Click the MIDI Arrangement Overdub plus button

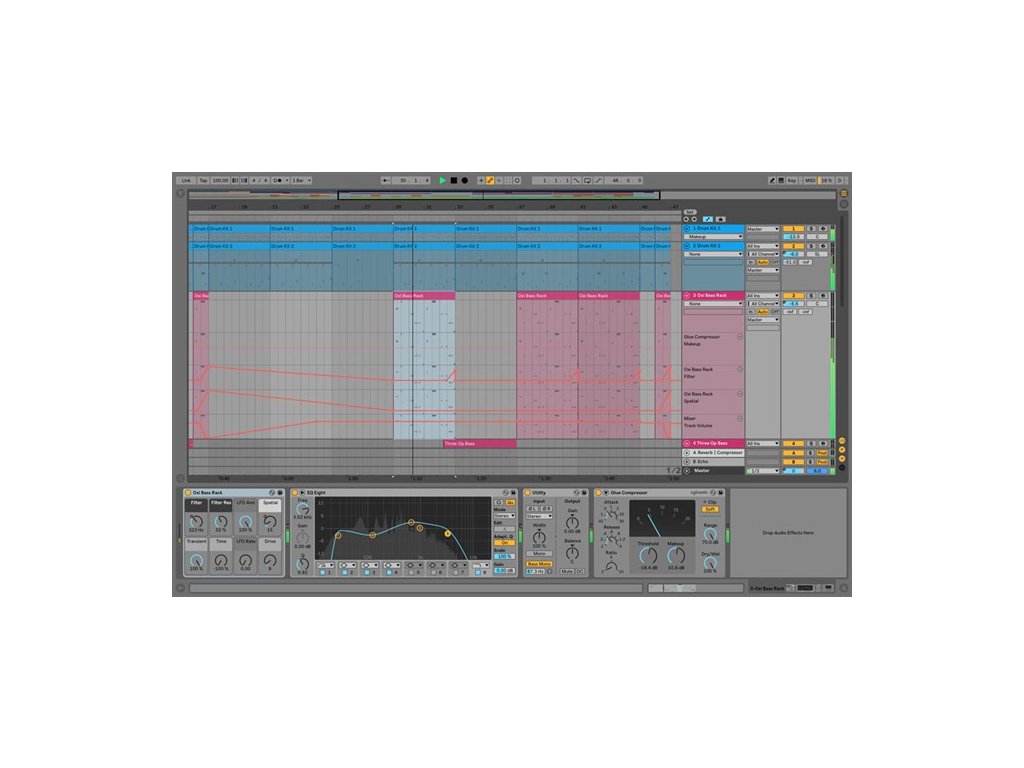(481, 180)
